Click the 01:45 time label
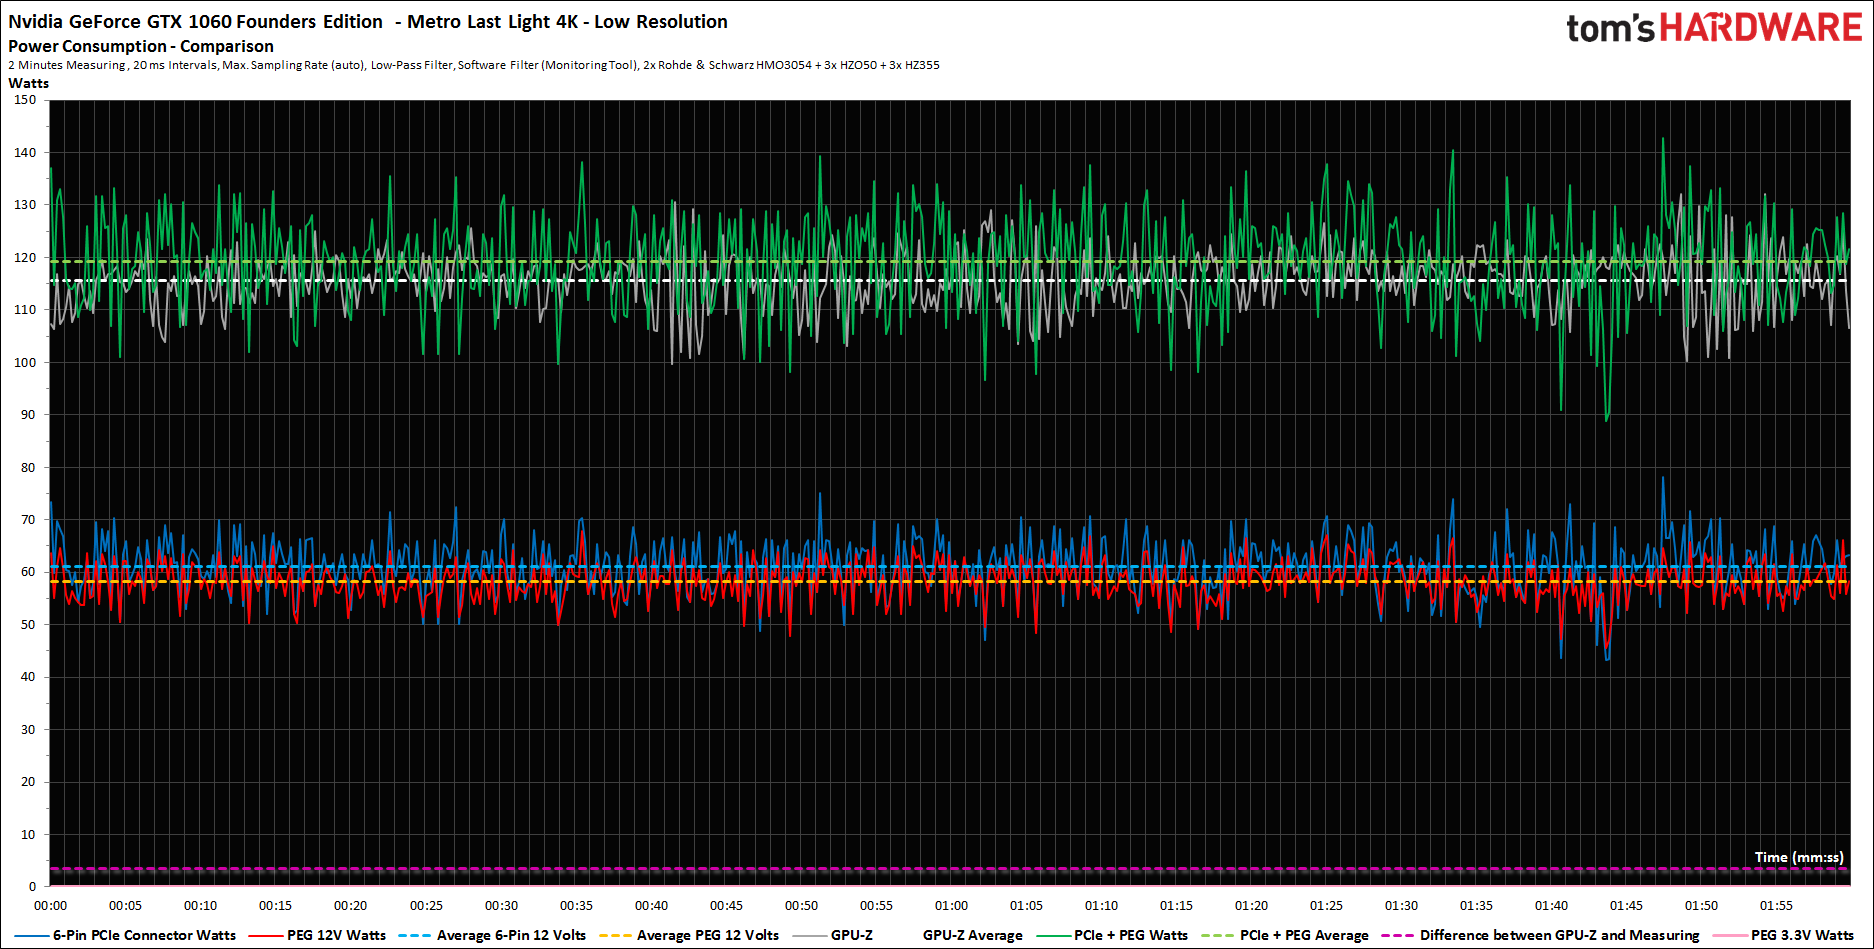The width and height of the screenshot is (1874, 949). point(1626,906)
